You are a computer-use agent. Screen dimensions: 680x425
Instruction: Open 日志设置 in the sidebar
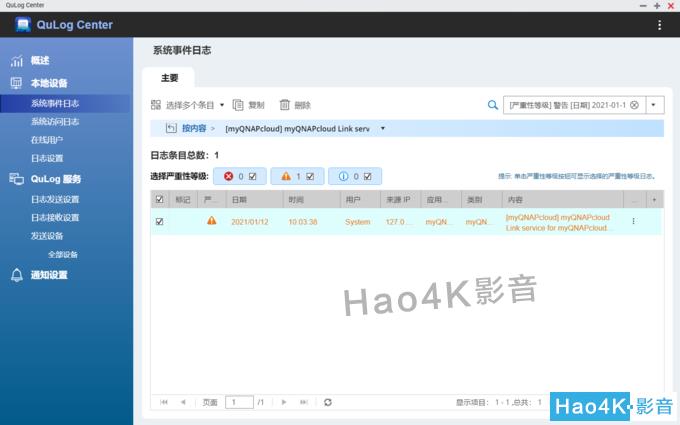pos(47,158)
